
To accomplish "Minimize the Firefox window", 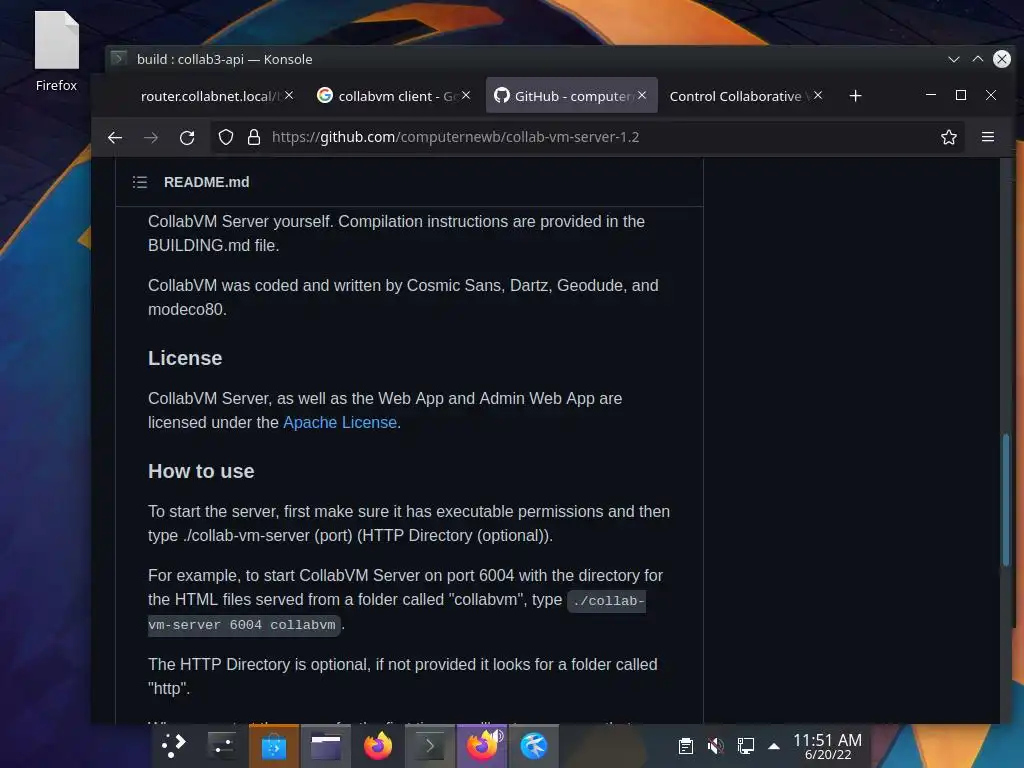I will pos(931,95).
